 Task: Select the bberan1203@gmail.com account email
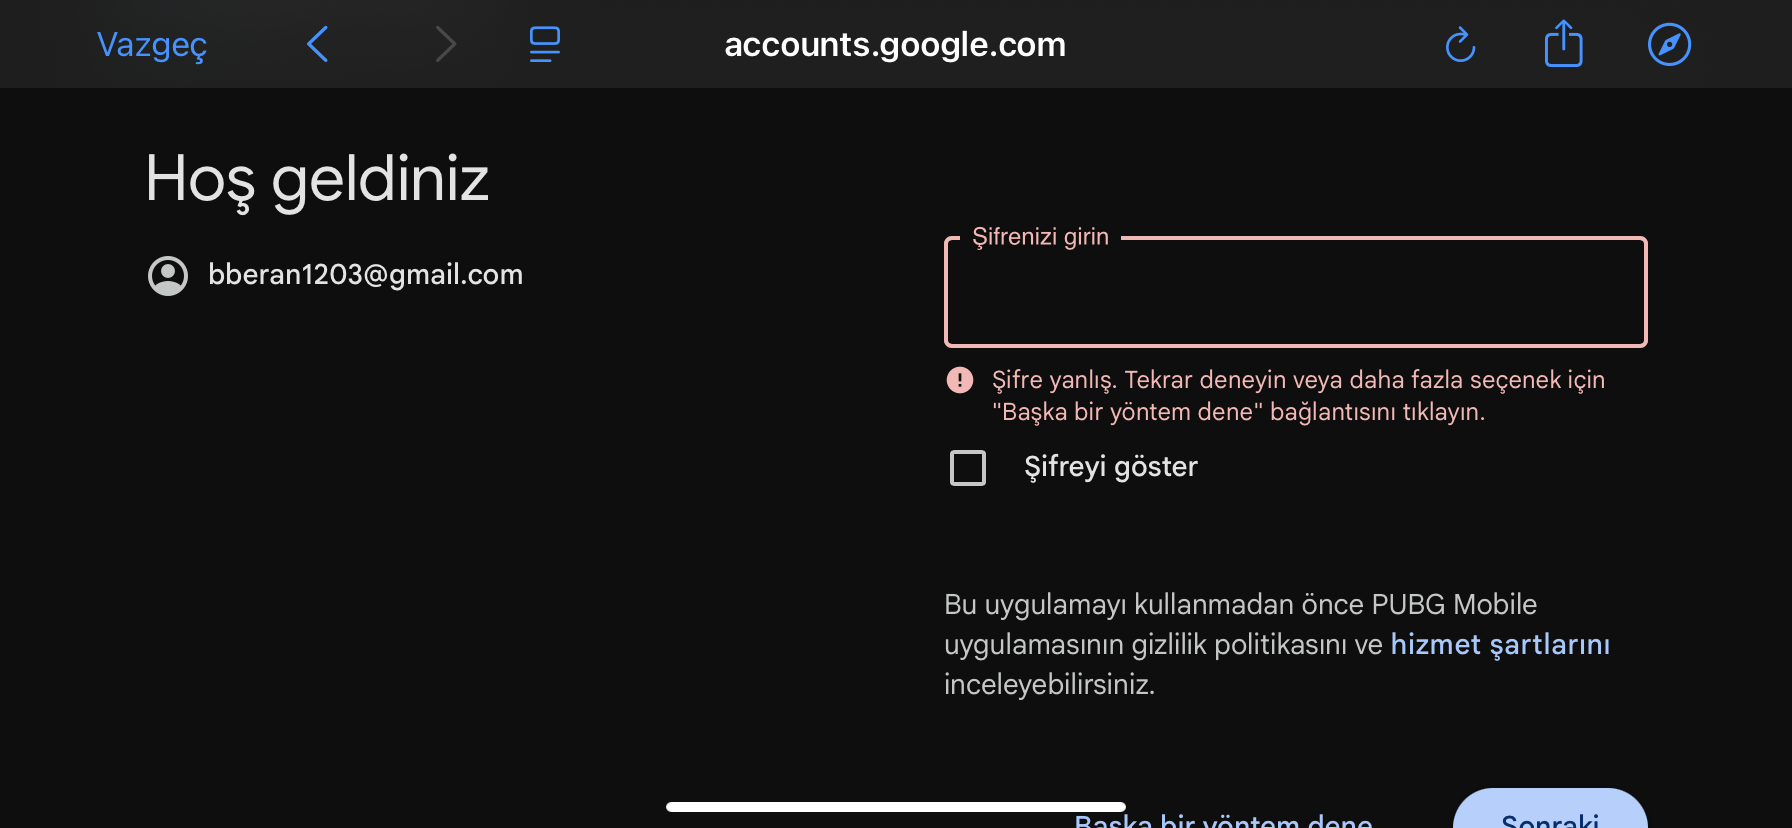click(x=365, y=275)
